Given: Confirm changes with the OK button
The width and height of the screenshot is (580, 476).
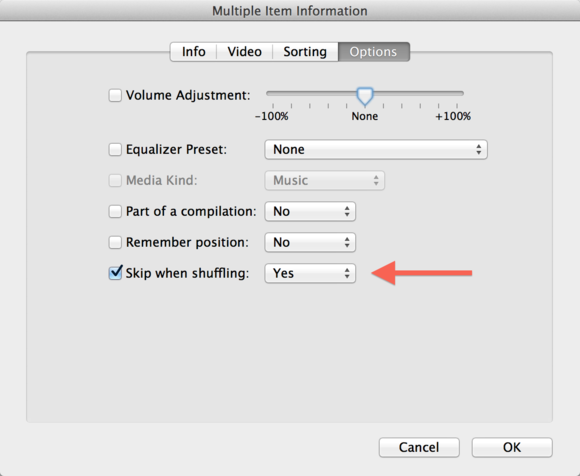Looking at the screenshot, I should click(x=512, y=447).
